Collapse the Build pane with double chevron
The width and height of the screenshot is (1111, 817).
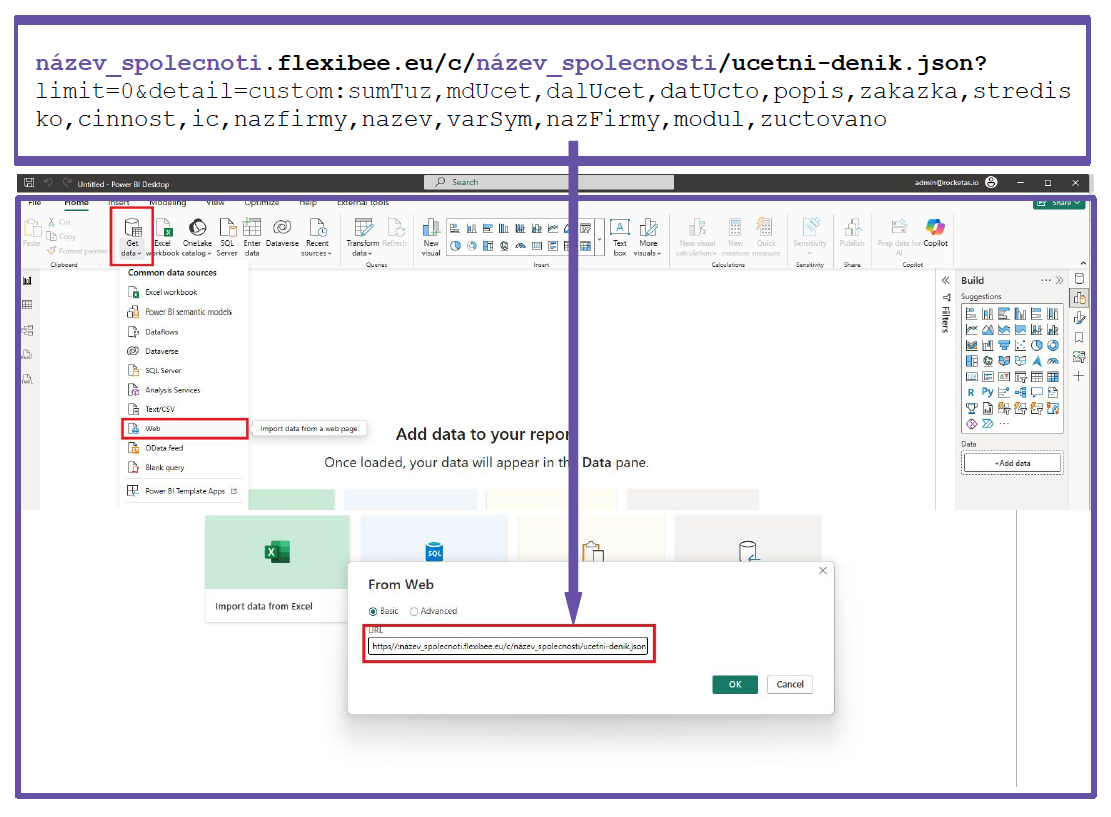click(x=1059, y=281)
